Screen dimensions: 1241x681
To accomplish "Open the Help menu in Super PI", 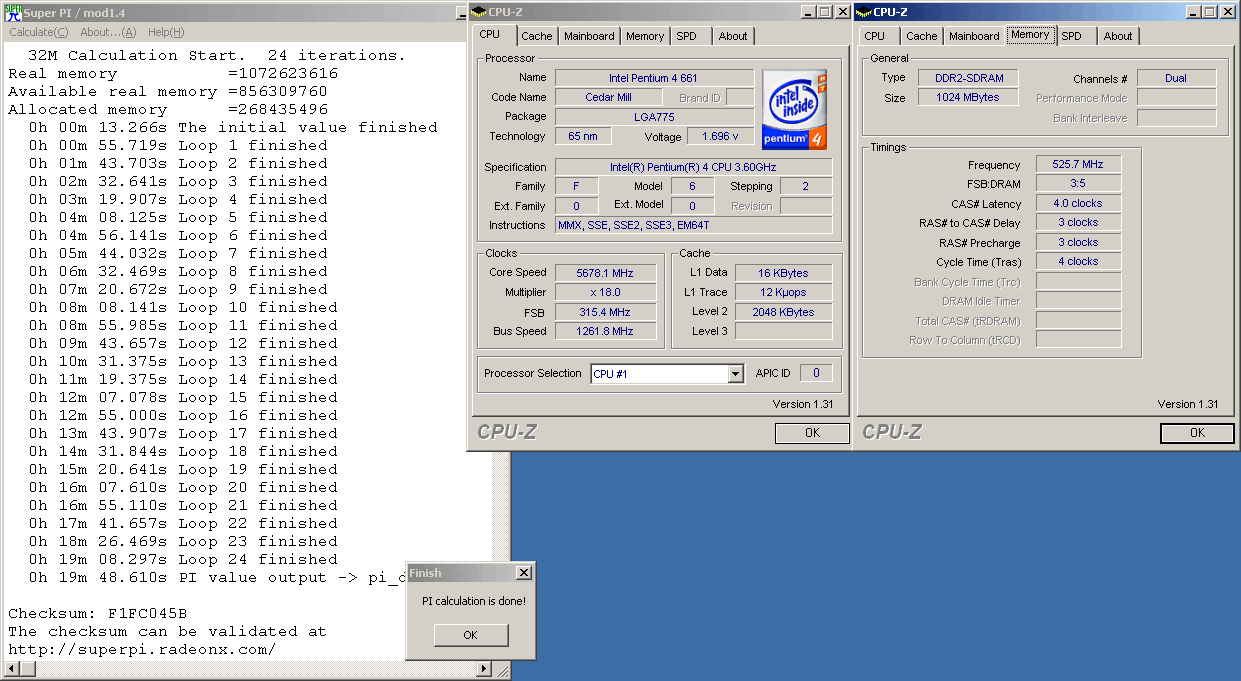I will [x=166, y=32].
